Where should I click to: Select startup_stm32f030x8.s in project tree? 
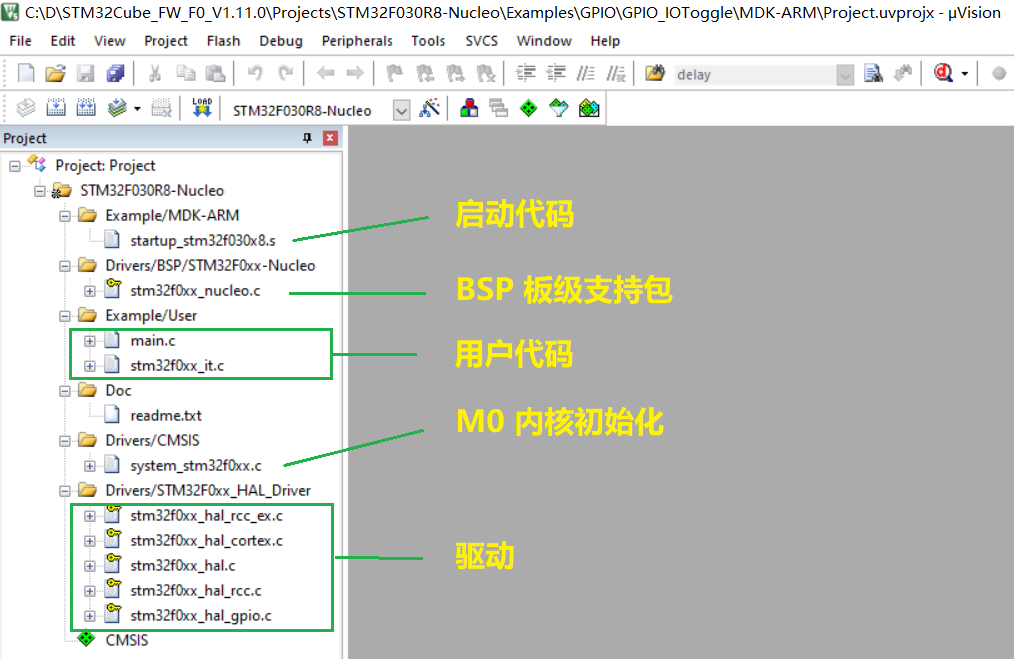[x=202, y=241]
